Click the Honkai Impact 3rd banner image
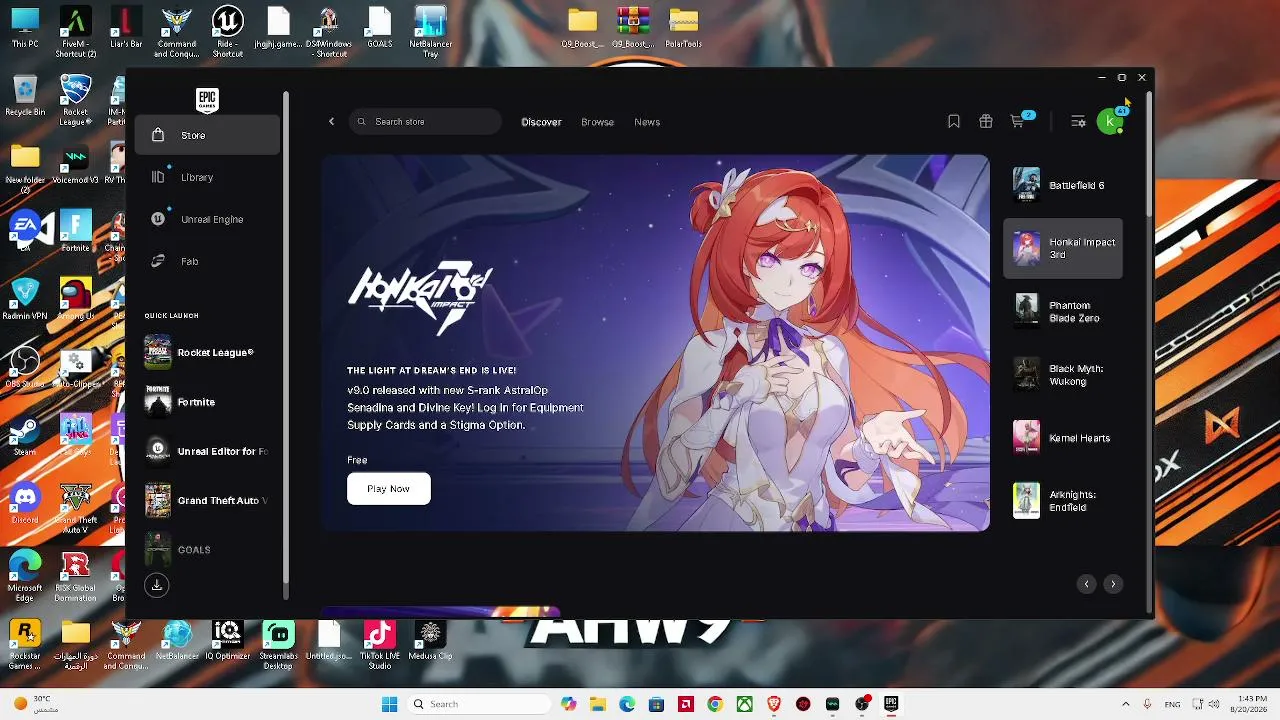Screen dimensions: 1280x720 click(x=655, y=342)
